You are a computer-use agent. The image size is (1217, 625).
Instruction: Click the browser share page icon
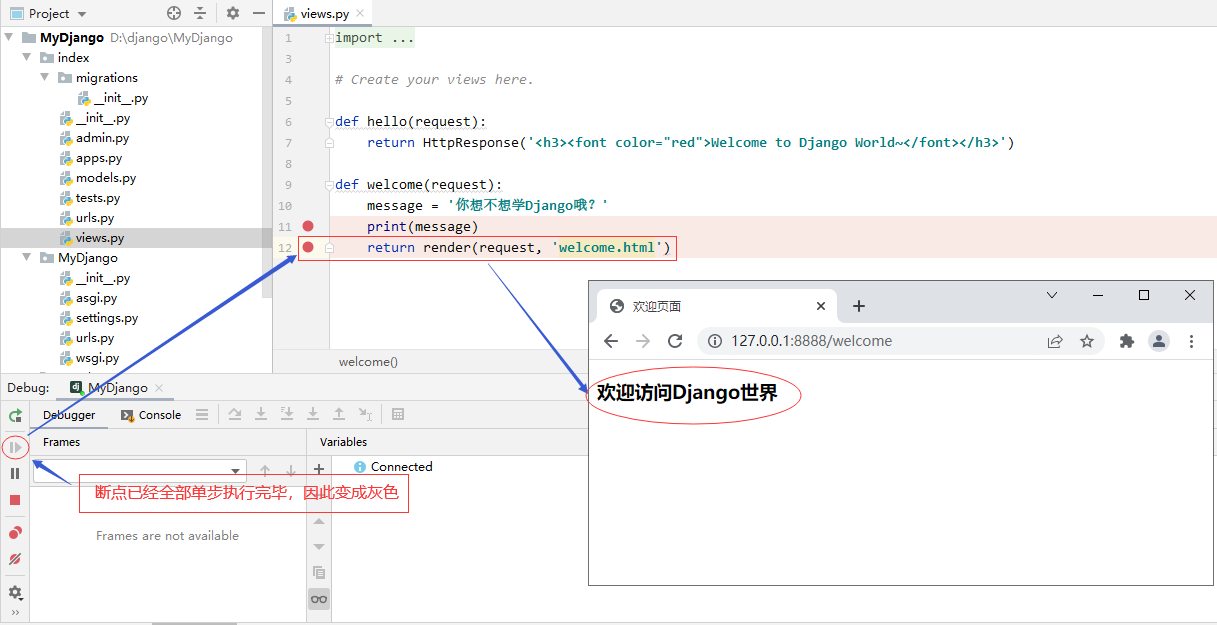click(x=1055, y=341)
